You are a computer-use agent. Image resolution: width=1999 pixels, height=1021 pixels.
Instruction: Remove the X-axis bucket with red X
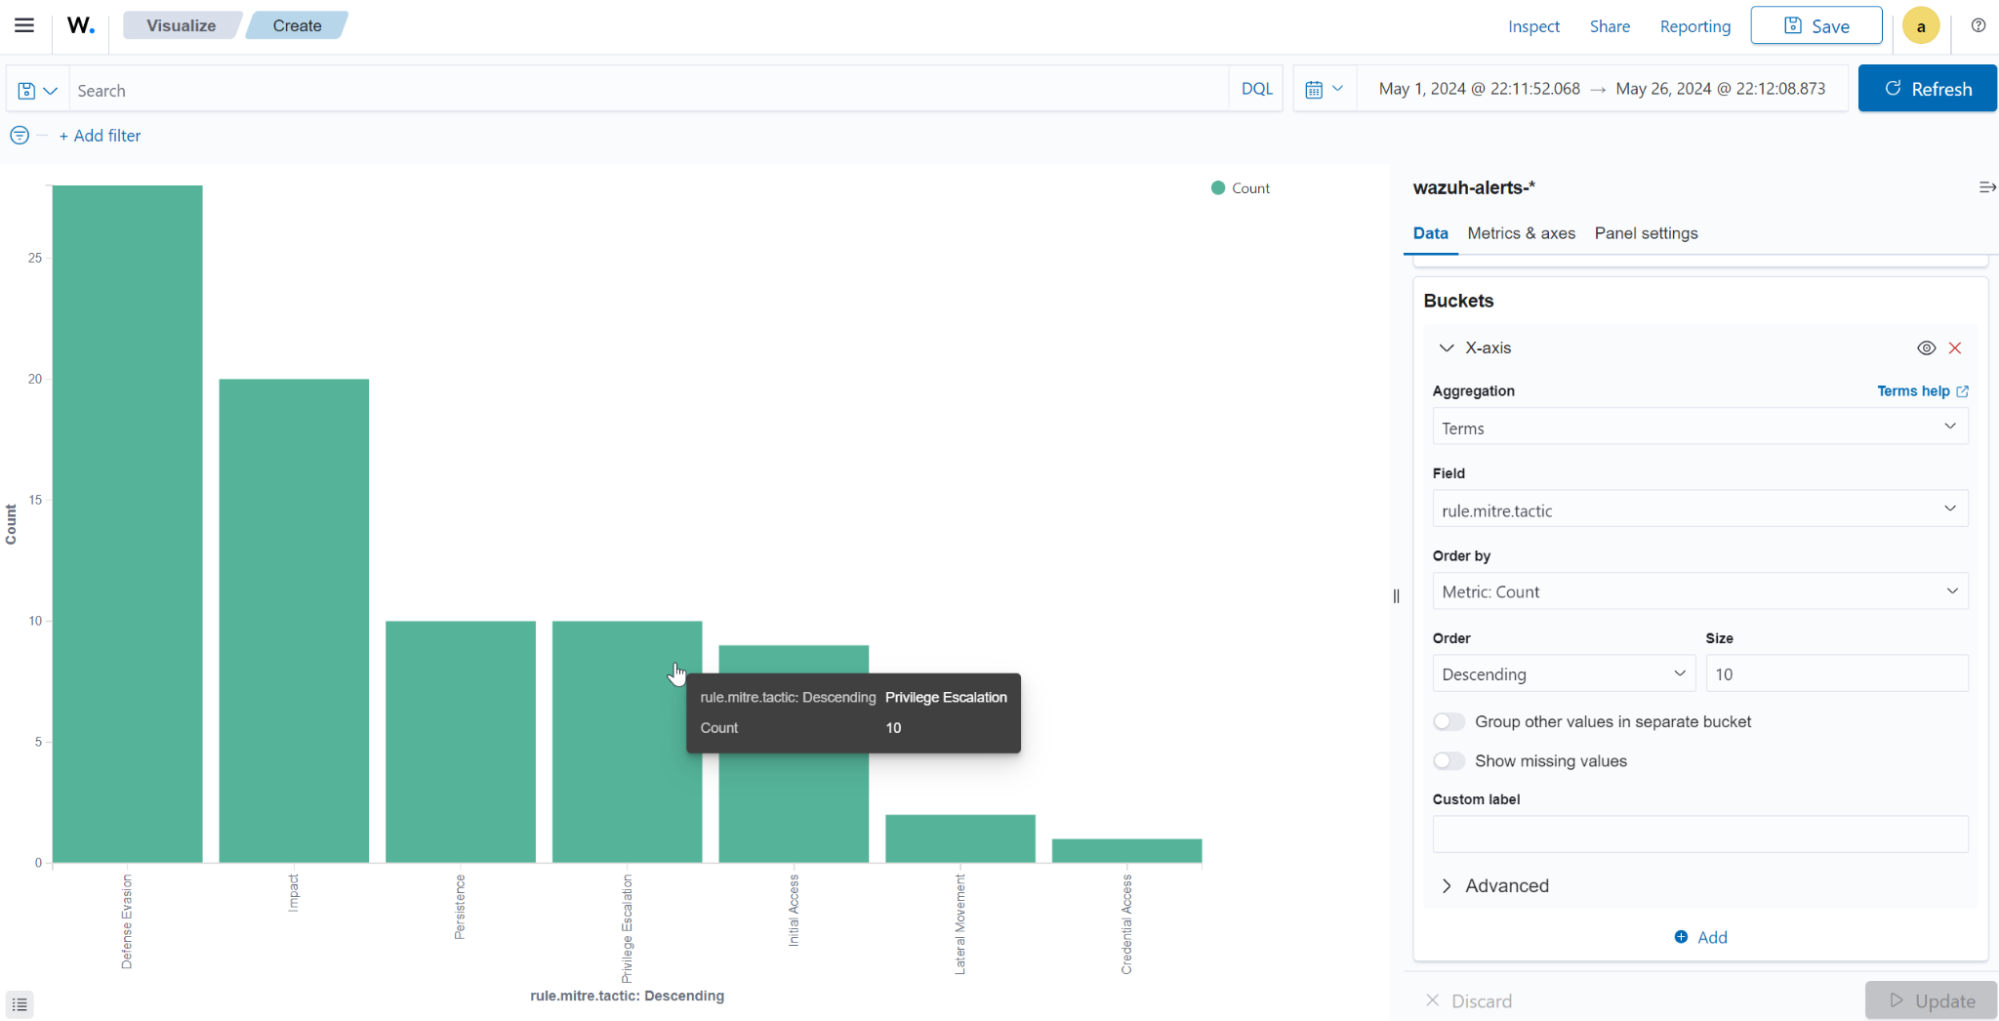tap(1955, 347)
